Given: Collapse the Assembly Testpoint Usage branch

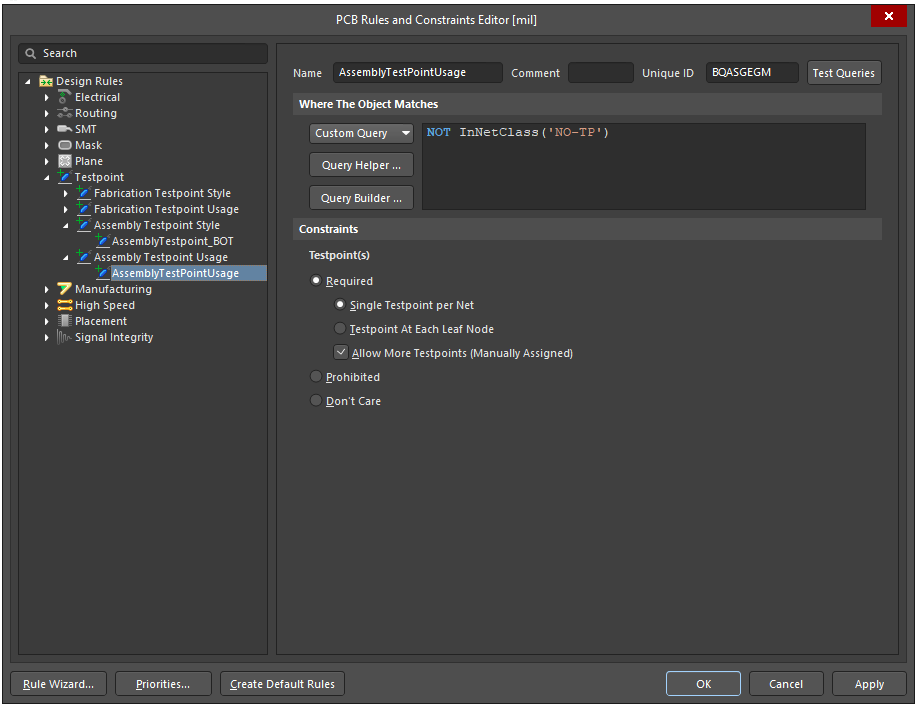Looking at the screenshot, I should coord(66,257).
